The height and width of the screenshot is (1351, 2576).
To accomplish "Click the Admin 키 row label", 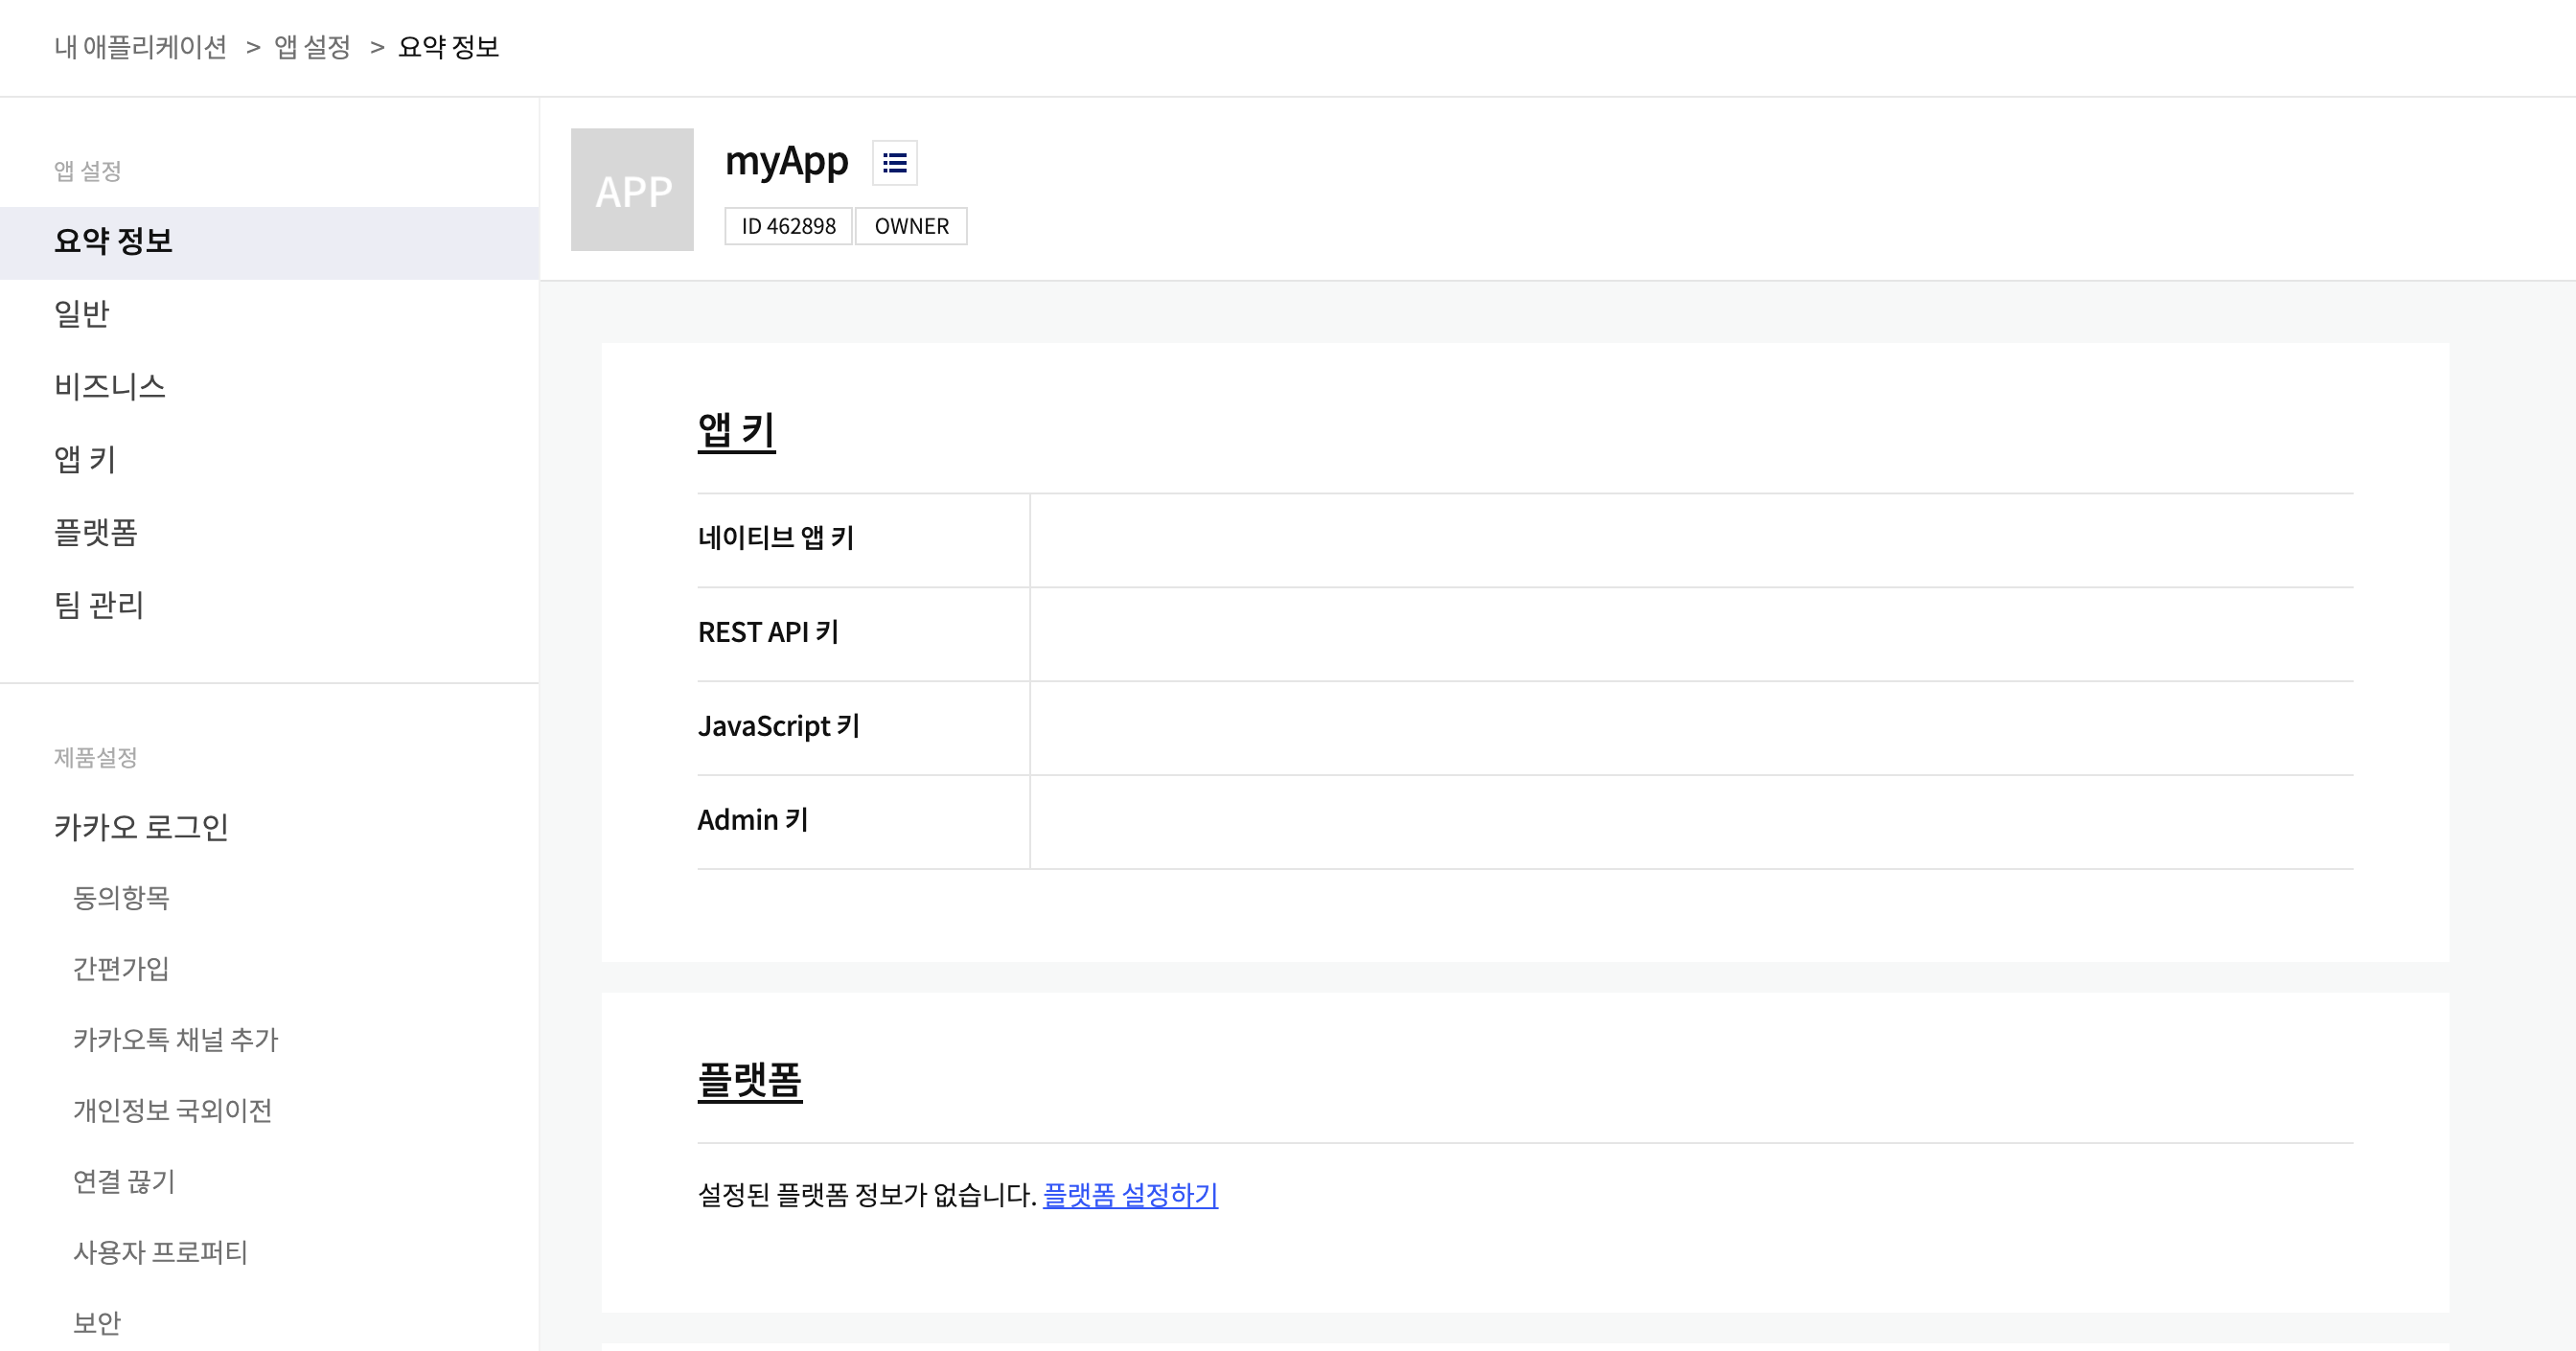I will point(753,820).
